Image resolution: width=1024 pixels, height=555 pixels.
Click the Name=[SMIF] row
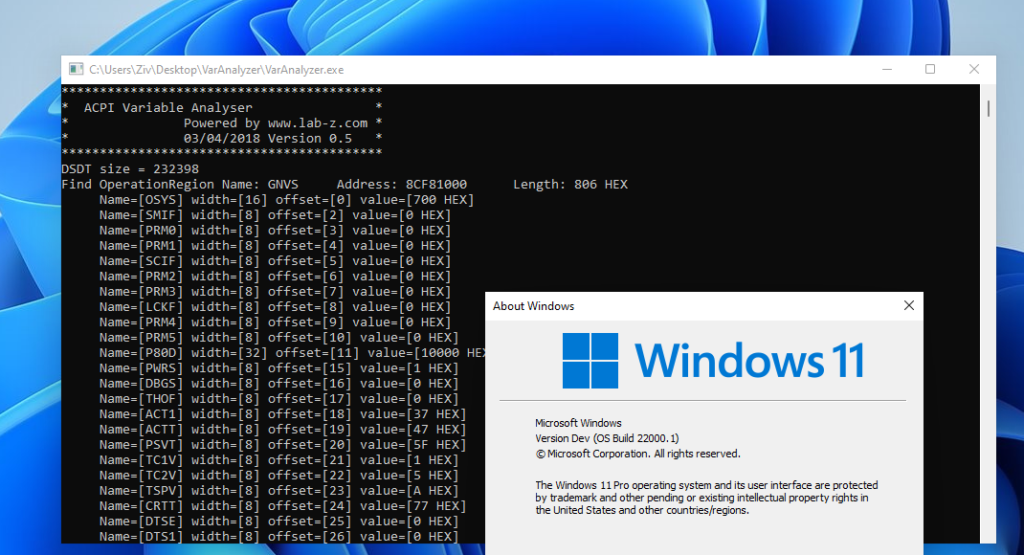[x=275, y=215]
